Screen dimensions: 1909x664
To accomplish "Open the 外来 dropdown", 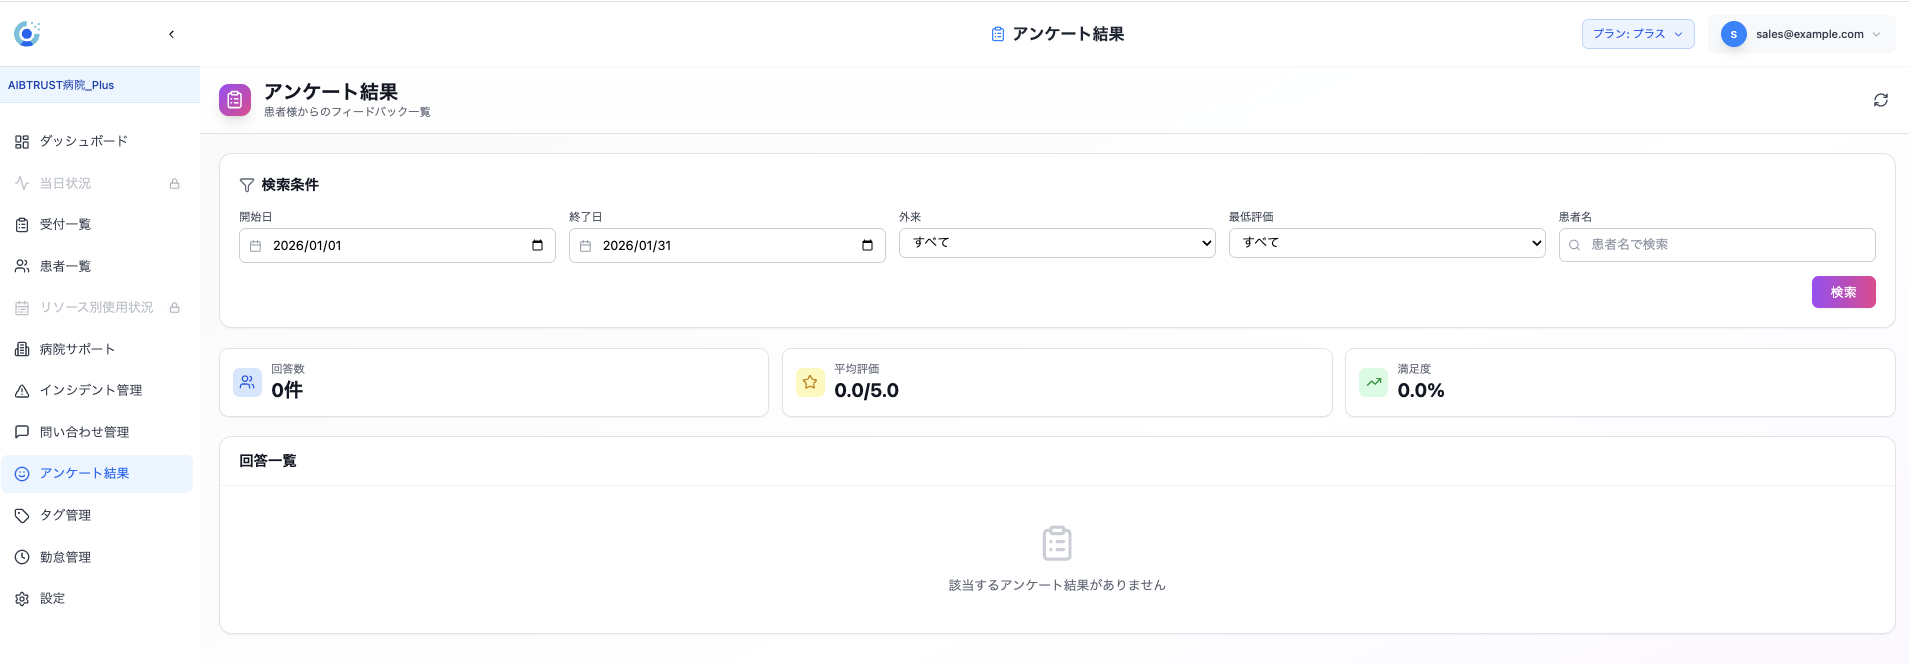I will coord(1057,243).
